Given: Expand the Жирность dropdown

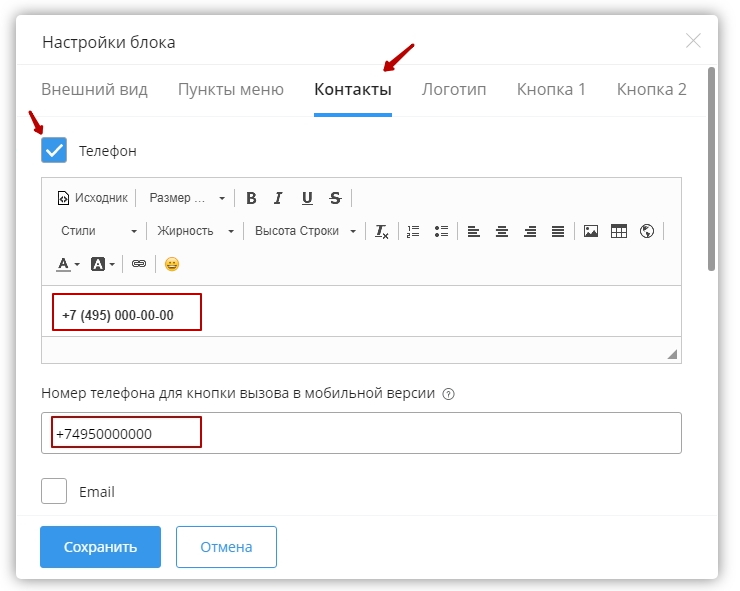Looking at the screenshot, I should [x=195, y=231].
